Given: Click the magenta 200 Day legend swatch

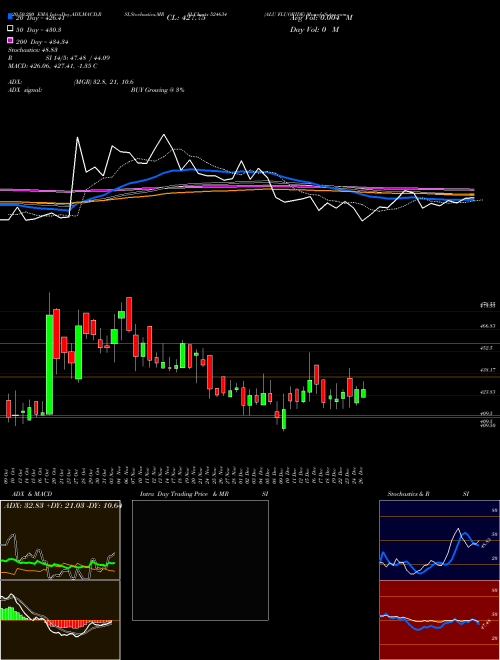Looking at the screenshot, I should (11, 41).
